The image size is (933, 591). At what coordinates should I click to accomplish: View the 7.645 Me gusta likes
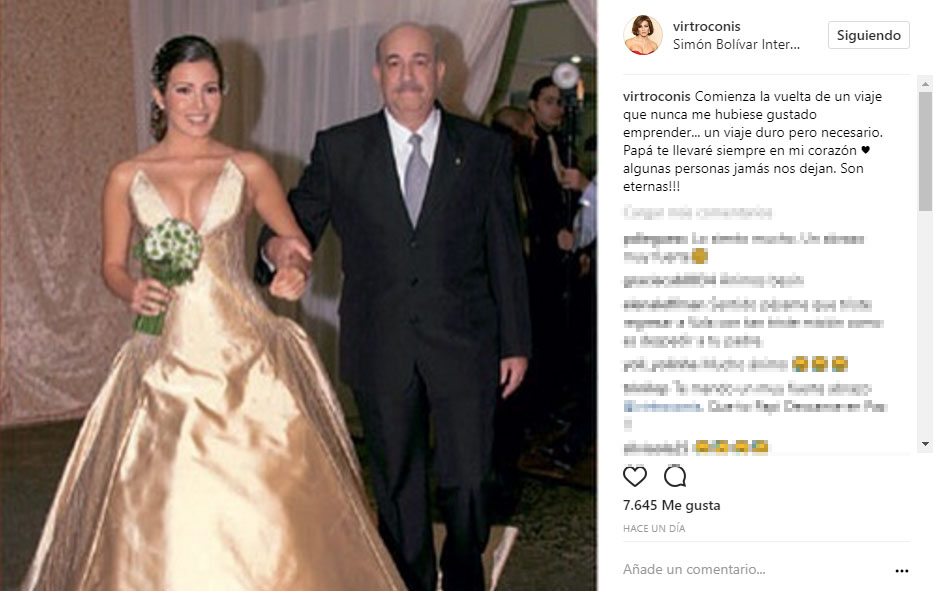click(x=671, y=505)
